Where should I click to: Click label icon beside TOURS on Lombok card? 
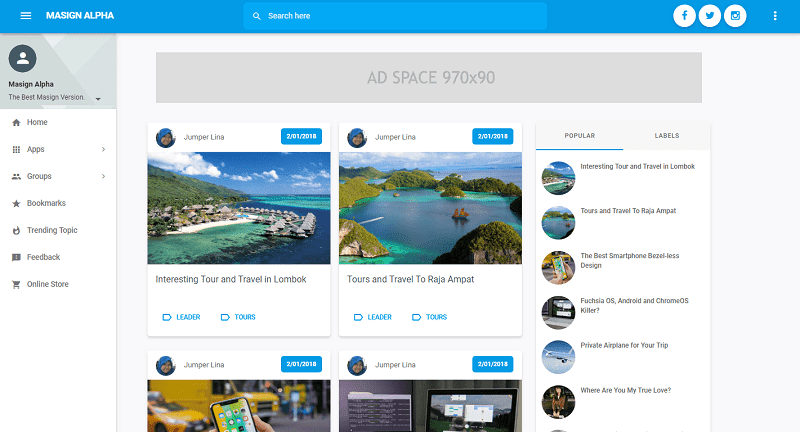point(225,317)
